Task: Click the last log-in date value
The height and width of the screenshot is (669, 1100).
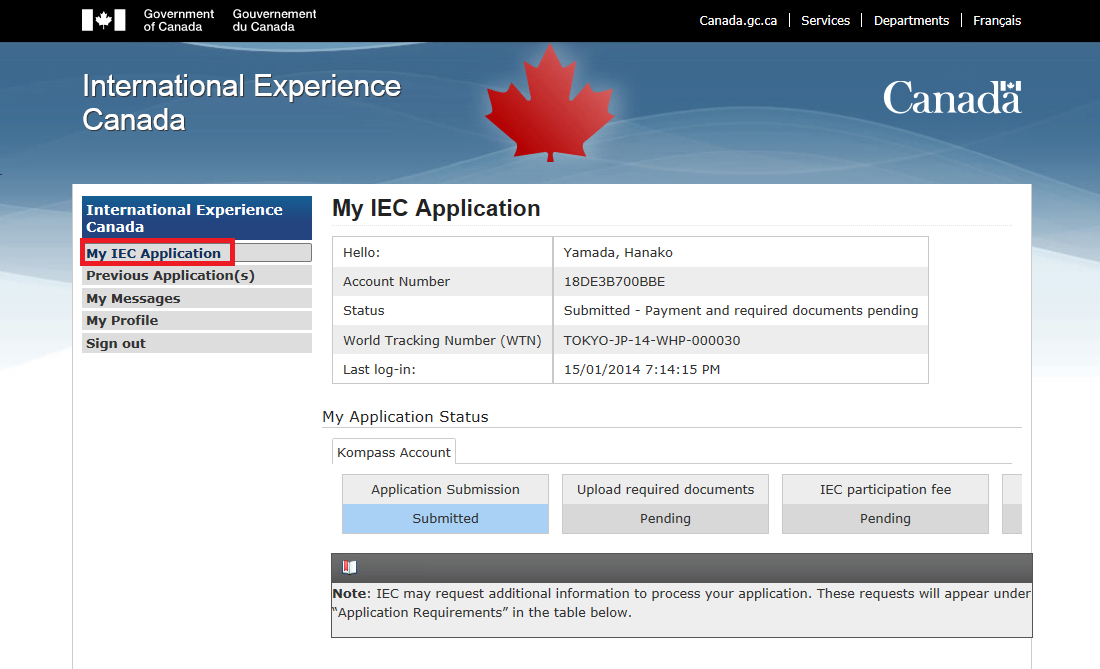Action: click(642, 370)
